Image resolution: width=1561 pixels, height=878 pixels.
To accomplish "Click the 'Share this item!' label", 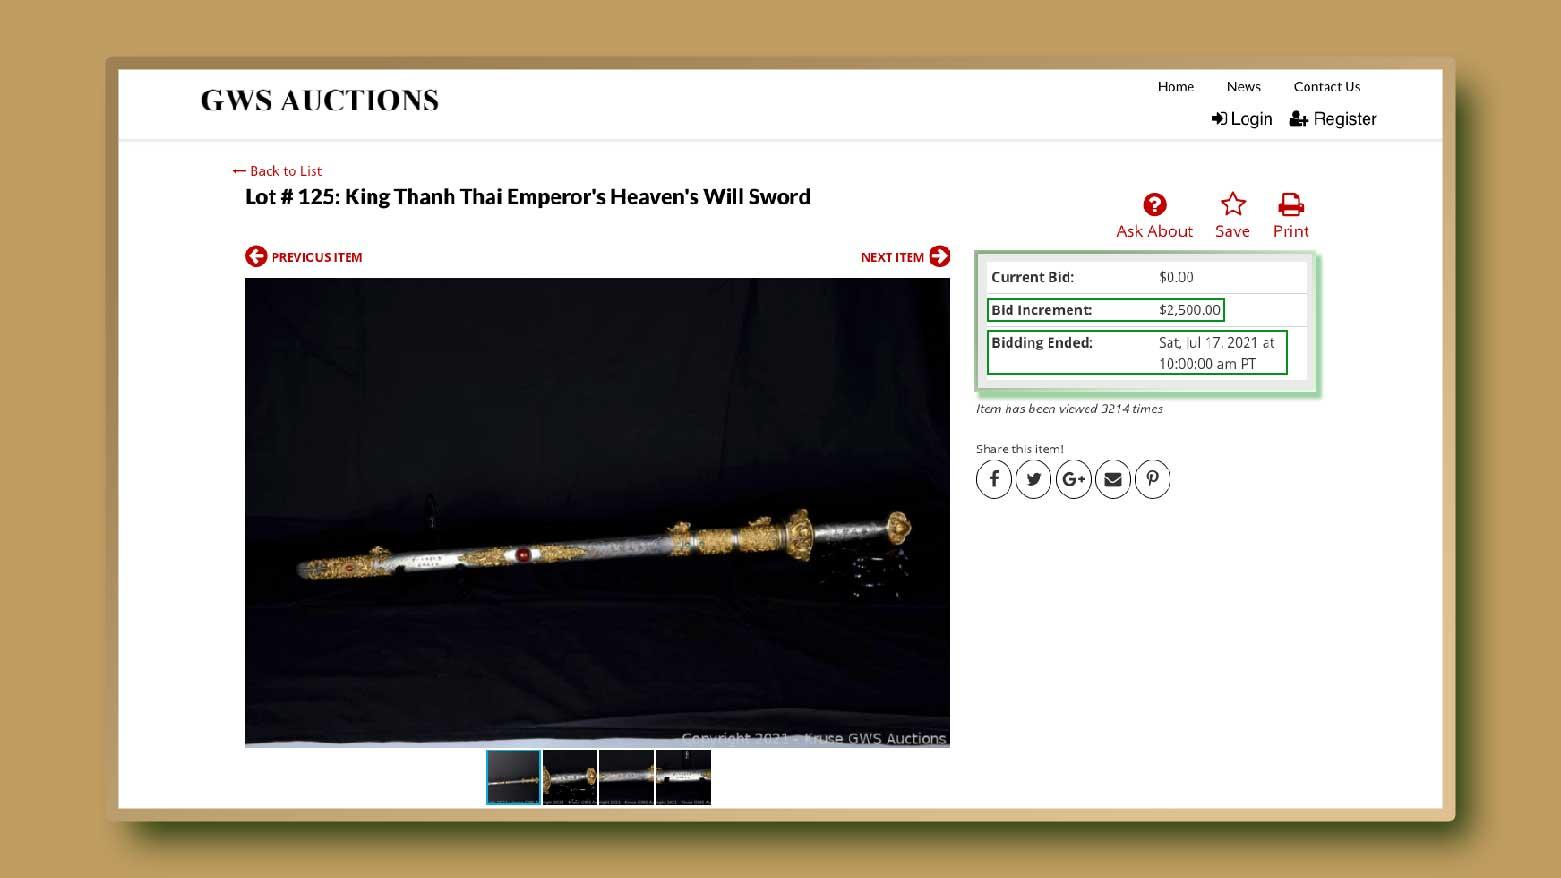I will [x=1020, y=449].
